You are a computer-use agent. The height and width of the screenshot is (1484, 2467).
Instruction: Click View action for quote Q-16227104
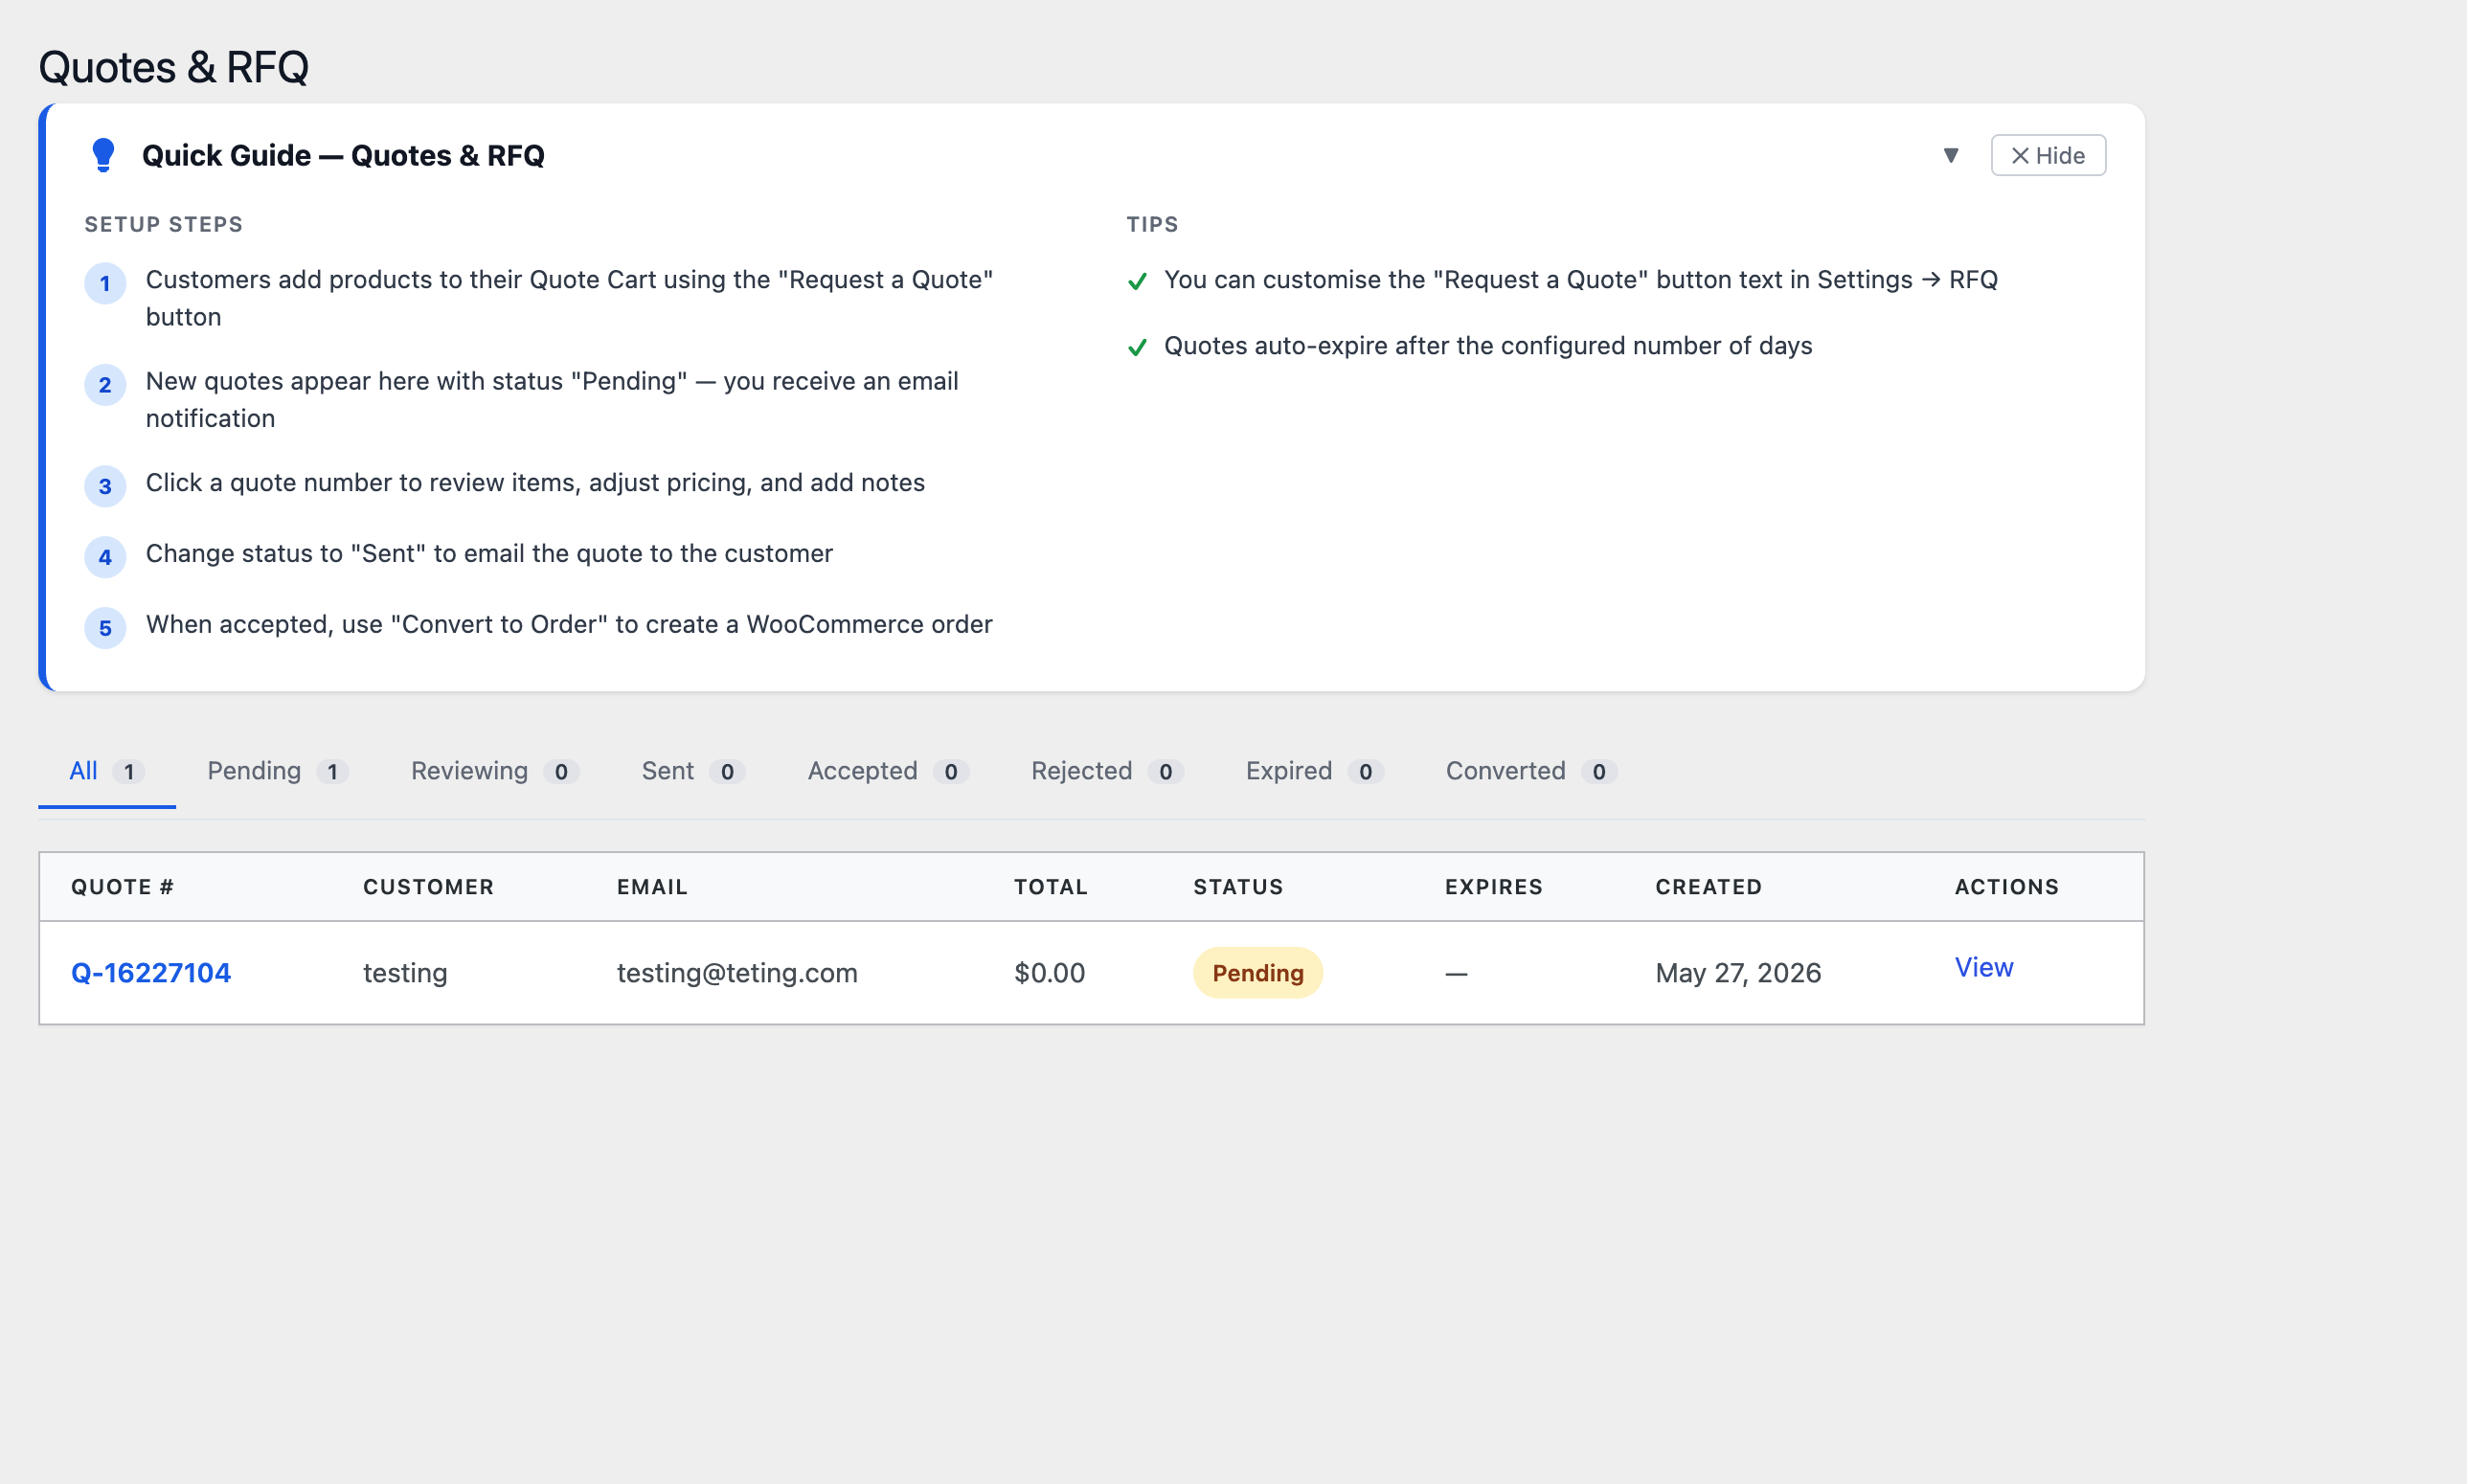[x=1983, y=967]
